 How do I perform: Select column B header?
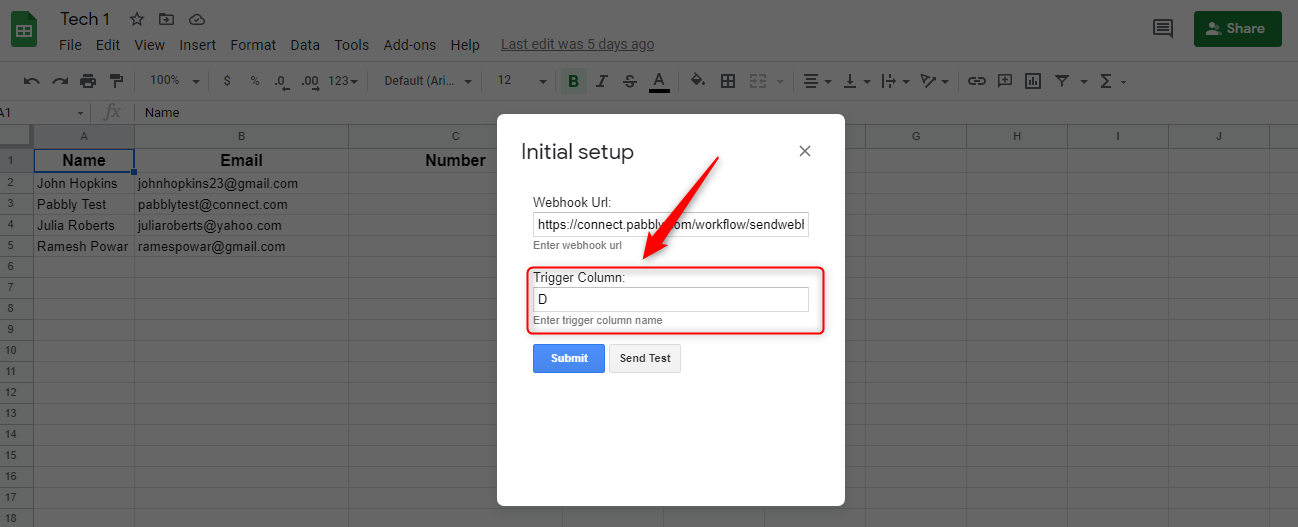241,136
